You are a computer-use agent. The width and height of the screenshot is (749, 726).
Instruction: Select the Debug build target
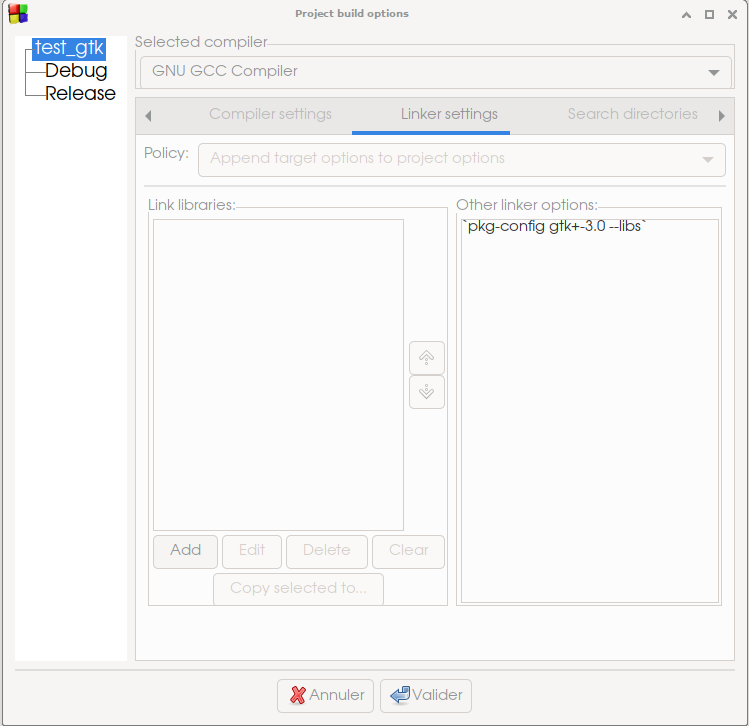pos(76,71)
